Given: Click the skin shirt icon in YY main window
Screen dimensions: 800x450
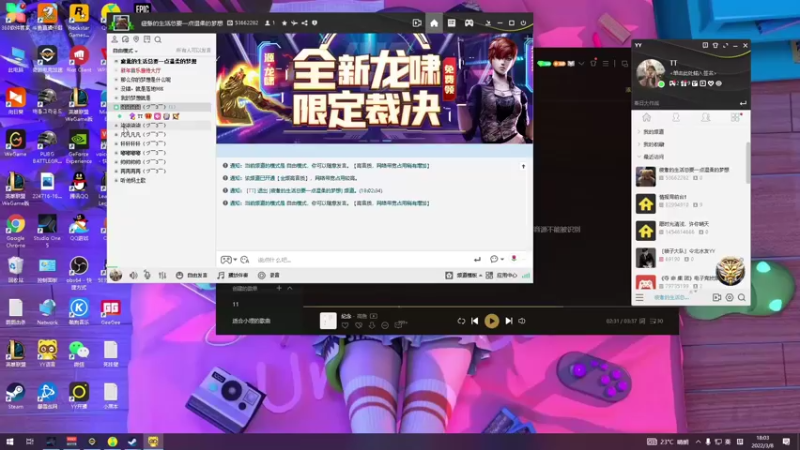Looking at the screenshot, I should (715, 45).
